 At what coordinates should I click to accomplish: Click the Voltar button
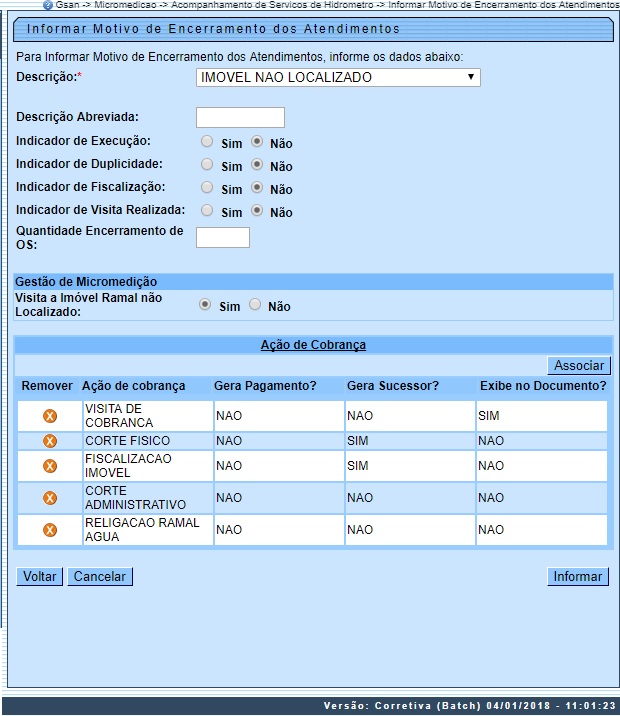tap(40, 577)
